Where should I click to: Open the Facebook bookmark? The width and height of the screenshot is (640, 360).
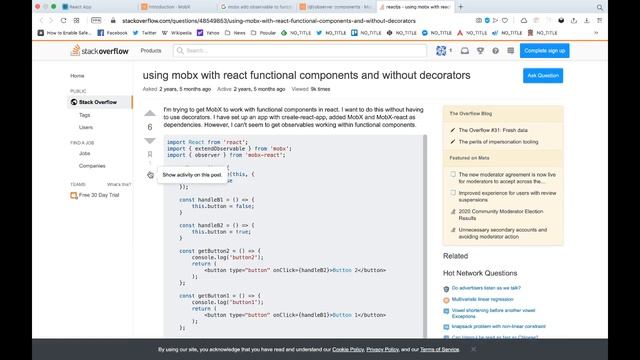coord(112,33)
